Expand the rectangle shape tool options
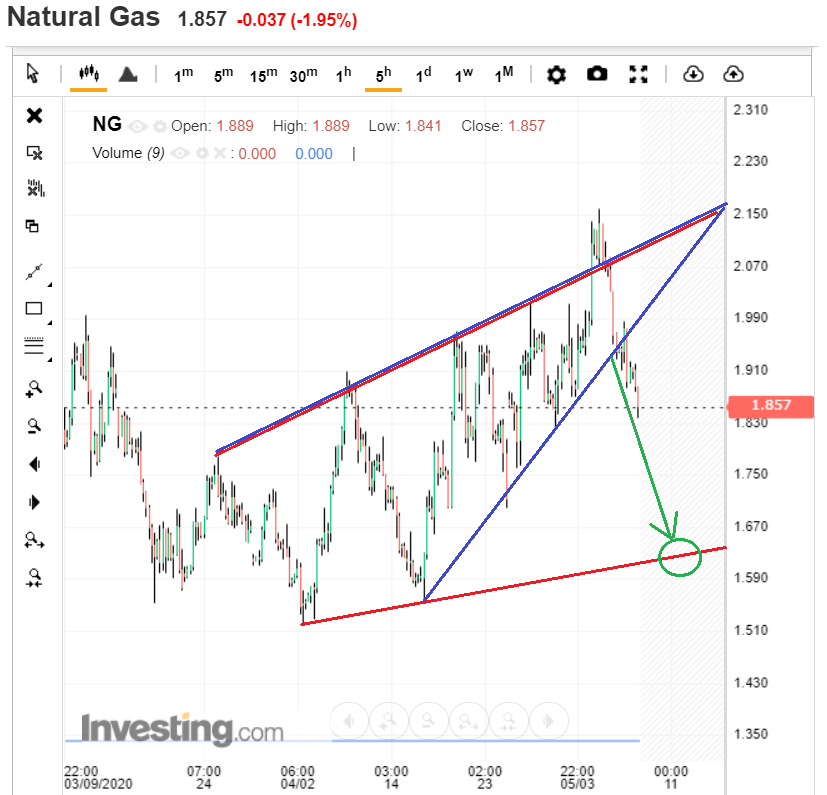 click(x=50, y=322)
